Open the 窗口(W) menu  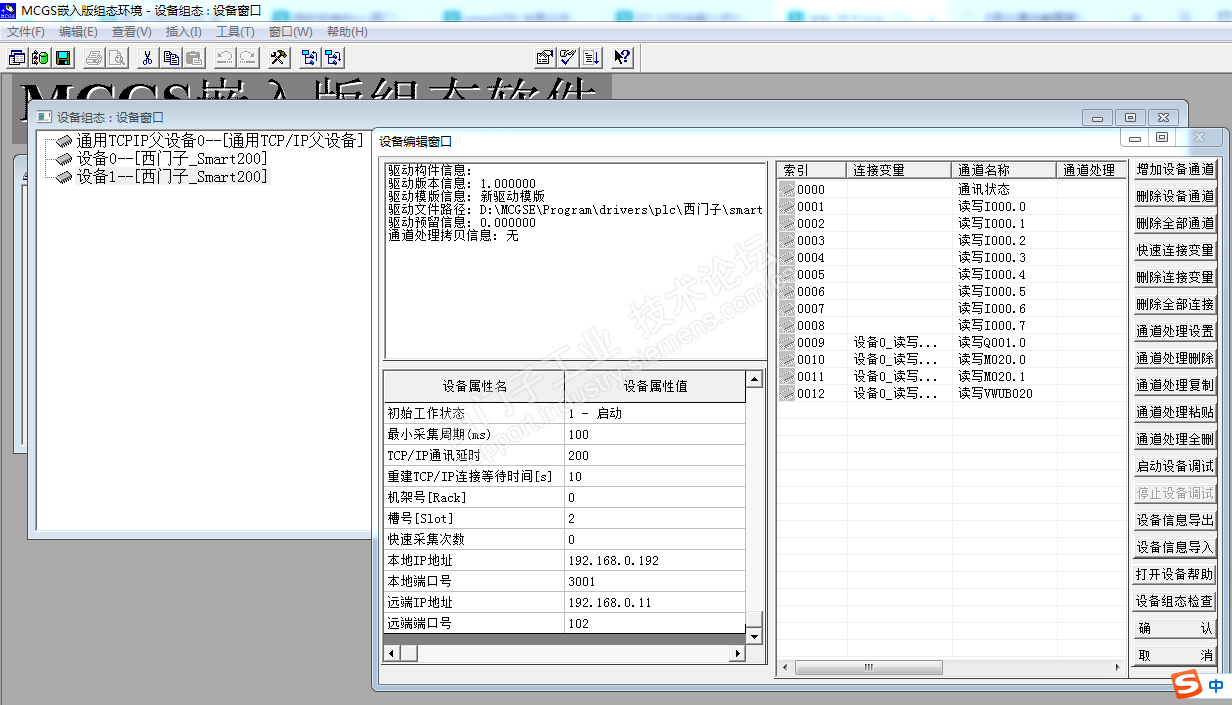(x=290, y=32)
